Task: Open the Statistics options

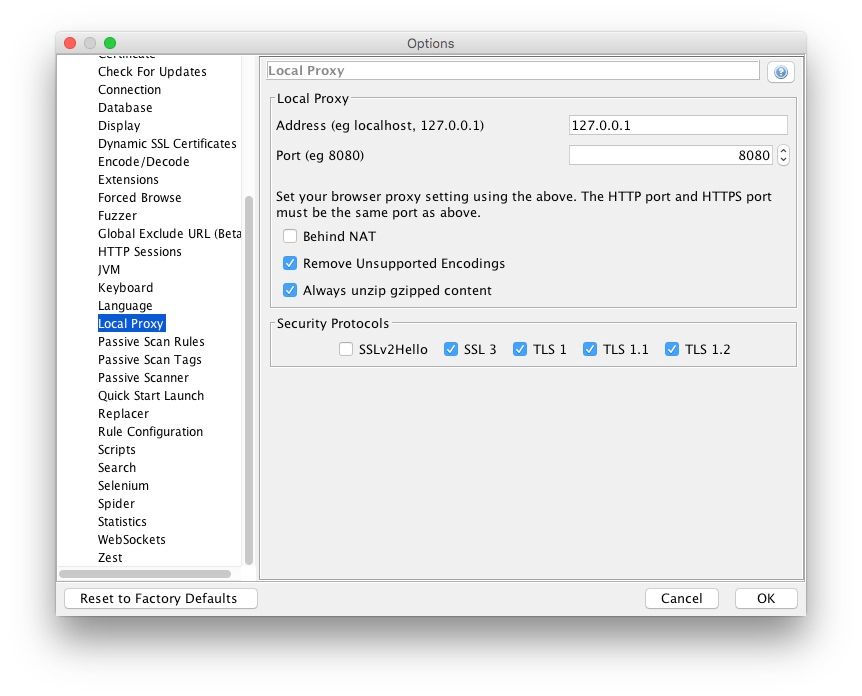Action: (122, 522)
